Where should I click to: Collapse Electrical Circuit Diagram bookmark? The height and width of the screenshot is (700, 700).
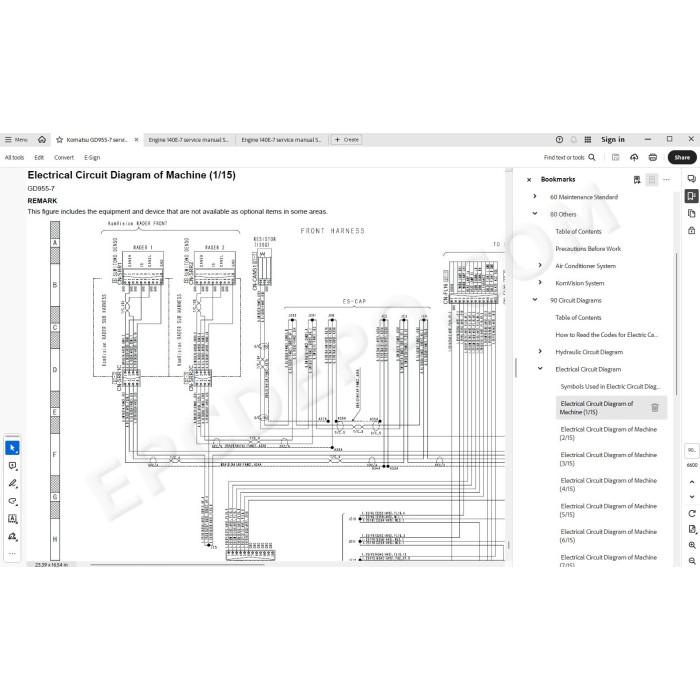click(x=540, y=369)
